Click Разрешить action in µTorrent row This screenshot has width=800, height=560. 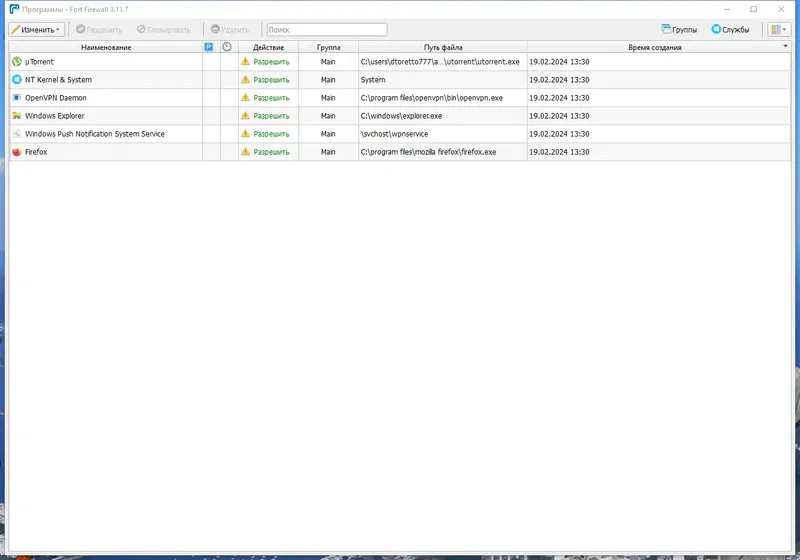271,62
